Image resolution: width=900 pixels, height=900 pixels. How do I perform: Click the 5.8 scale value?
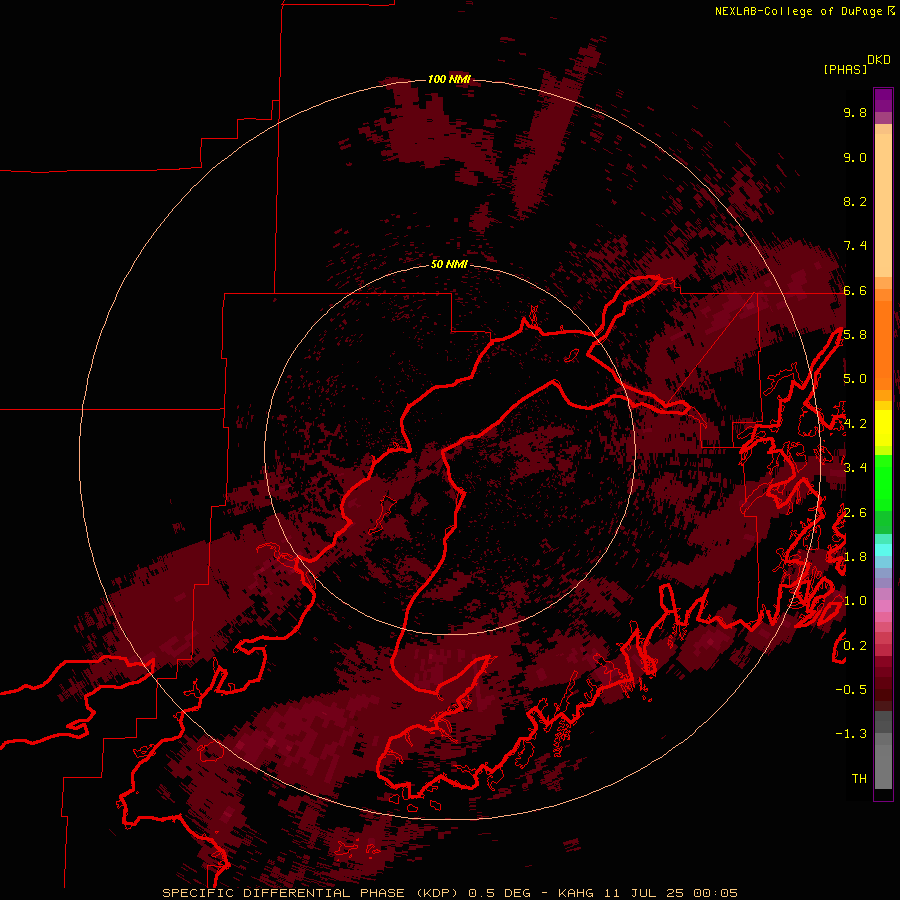[x=855, y=335]
